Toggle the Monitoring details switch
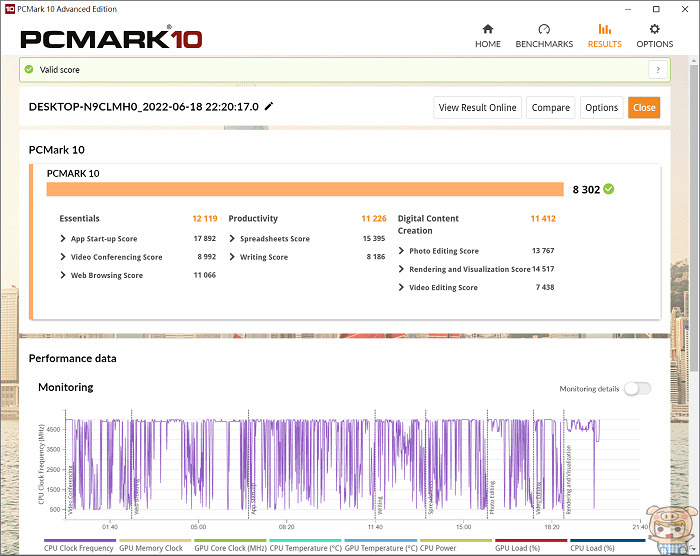This screenshot has width=700, height=556. [637, 389]
